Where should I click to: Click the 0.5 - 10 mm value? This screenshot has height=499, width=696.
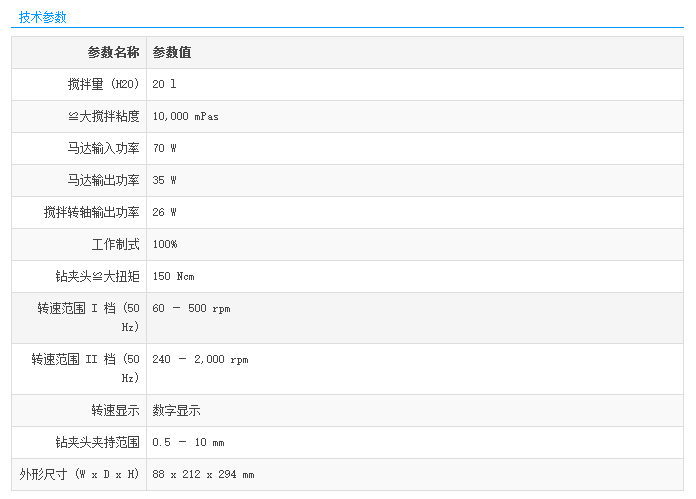pos(188,442)
